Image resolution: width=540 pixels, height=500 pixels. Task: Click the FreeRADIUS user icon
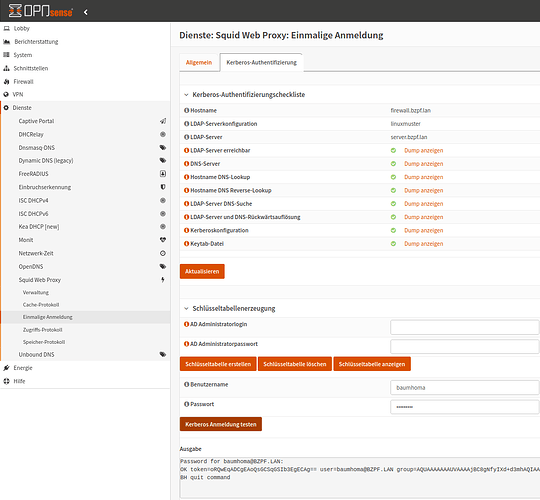coord(163,174)
